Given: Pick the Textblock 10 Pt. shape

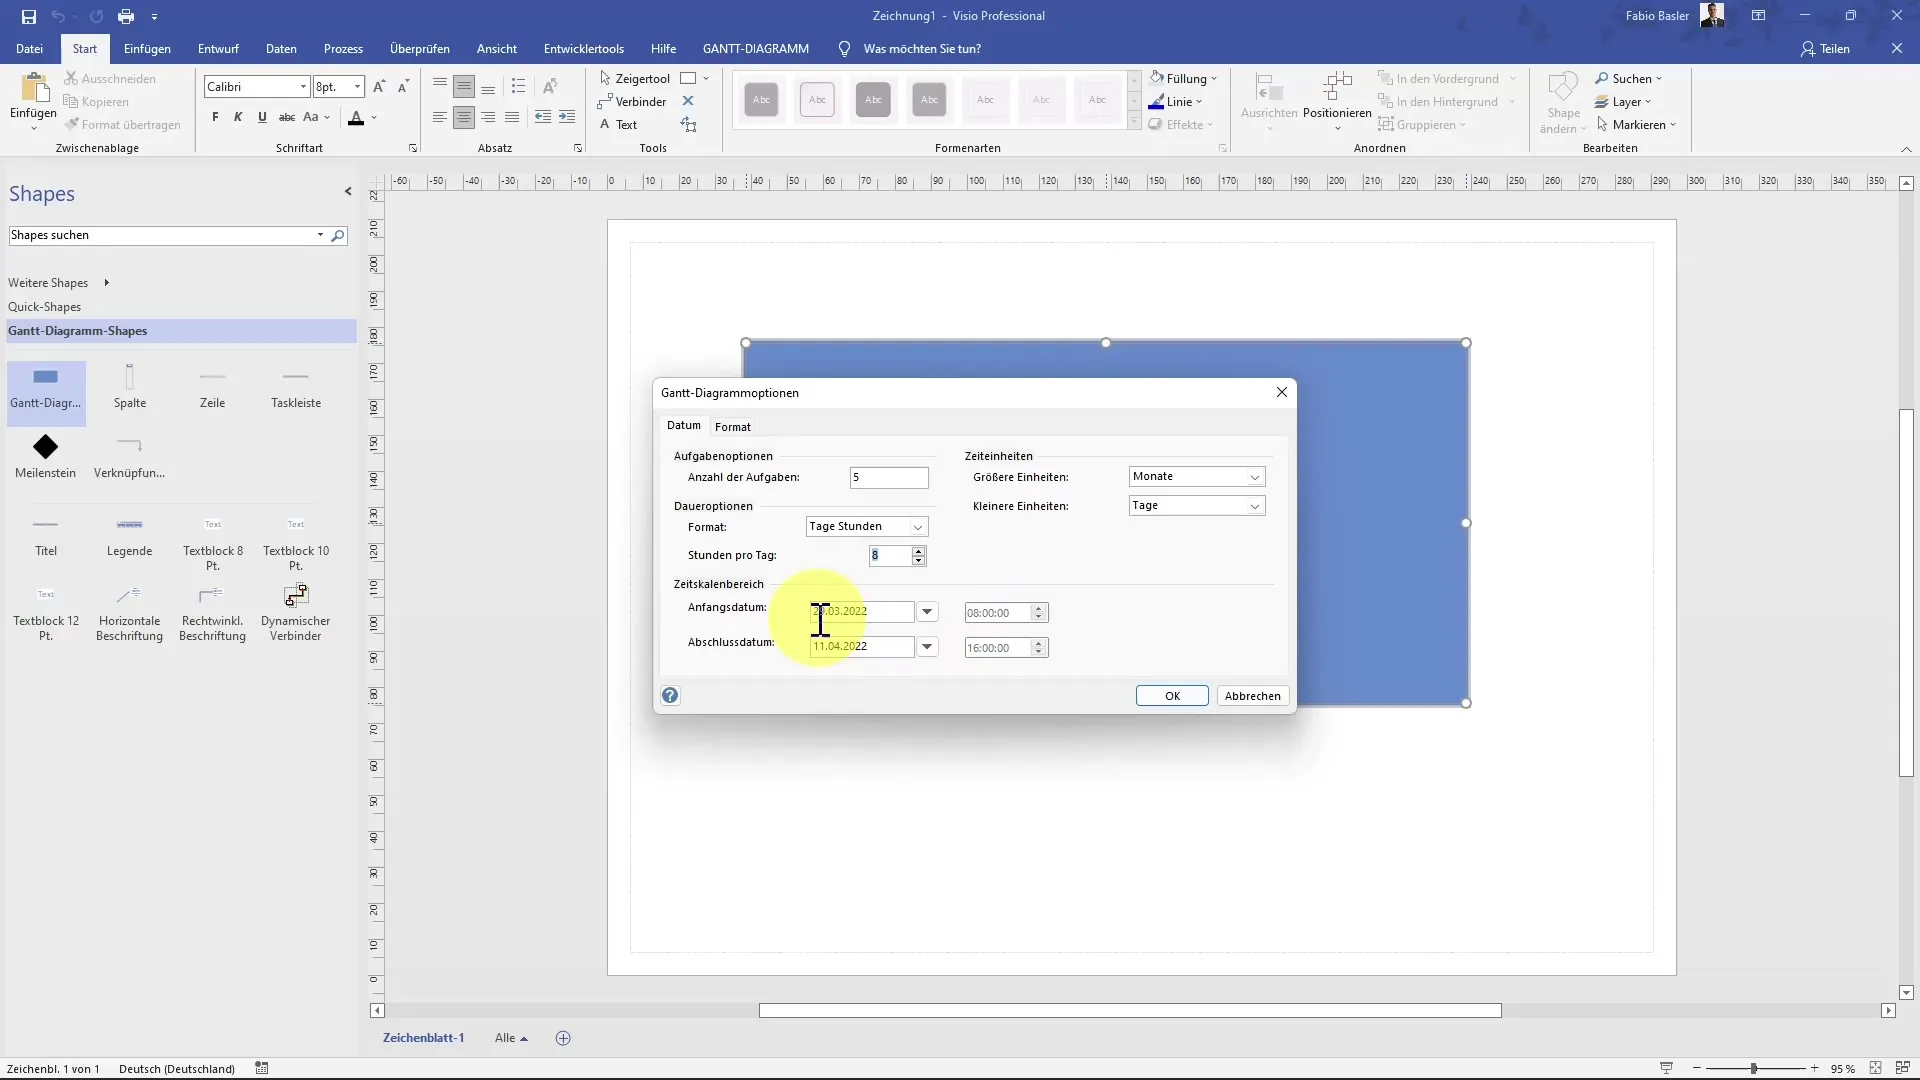Looking at the screenshot, I should point(296,543).
